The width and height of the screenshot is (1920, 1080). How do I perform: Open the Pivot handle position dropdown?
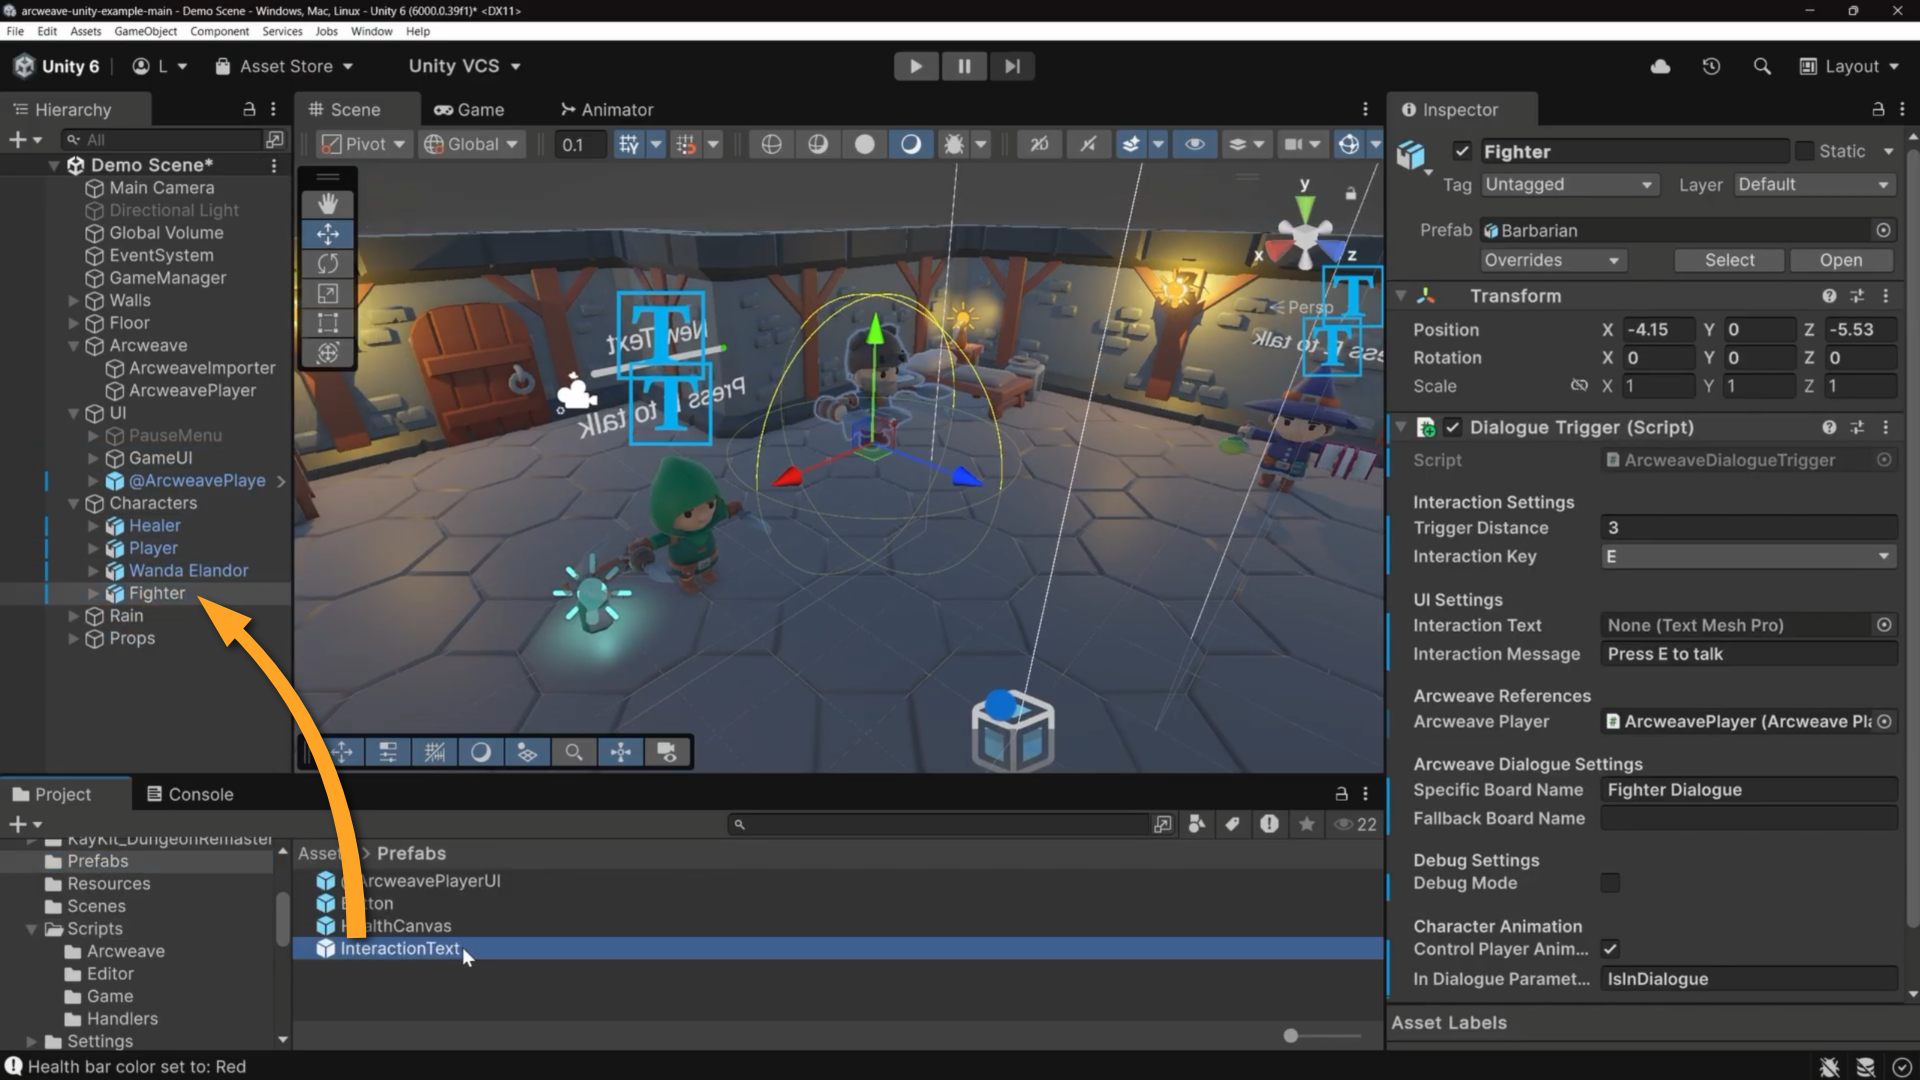coord(364,144)
